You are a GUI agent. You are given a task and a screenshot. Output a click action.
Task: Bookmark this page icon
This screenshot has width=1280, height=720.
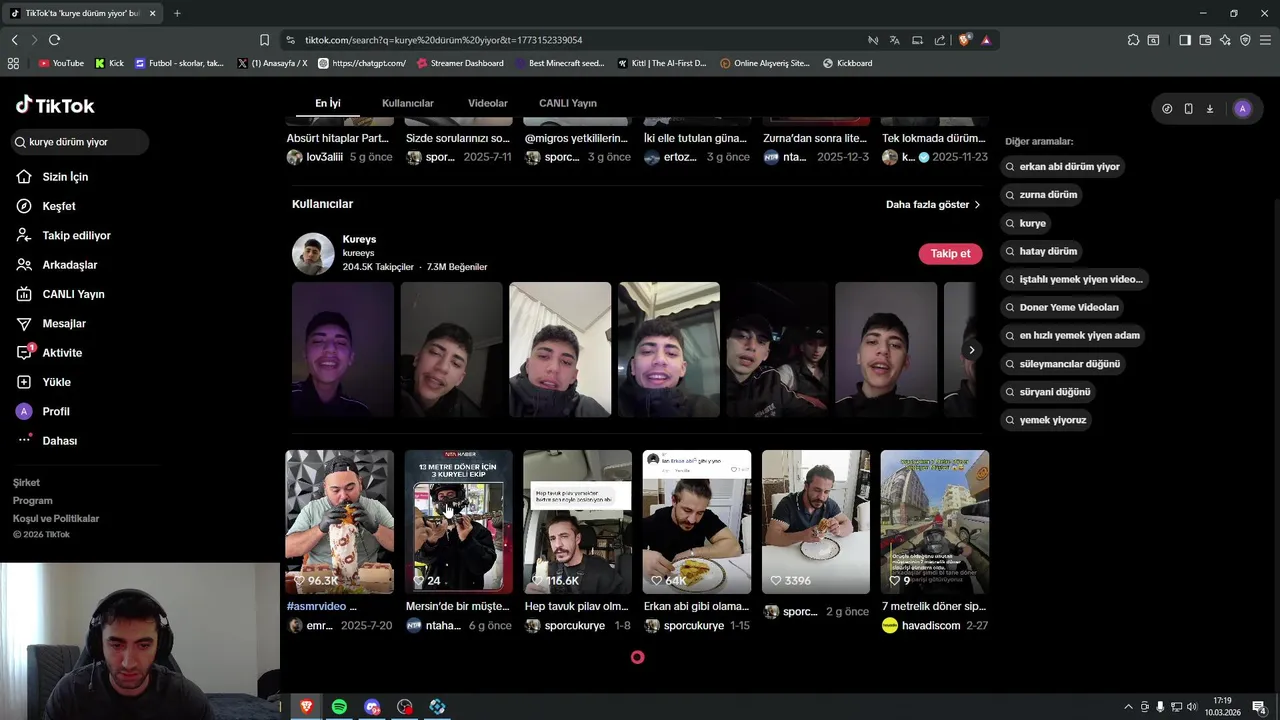point(264,40)
